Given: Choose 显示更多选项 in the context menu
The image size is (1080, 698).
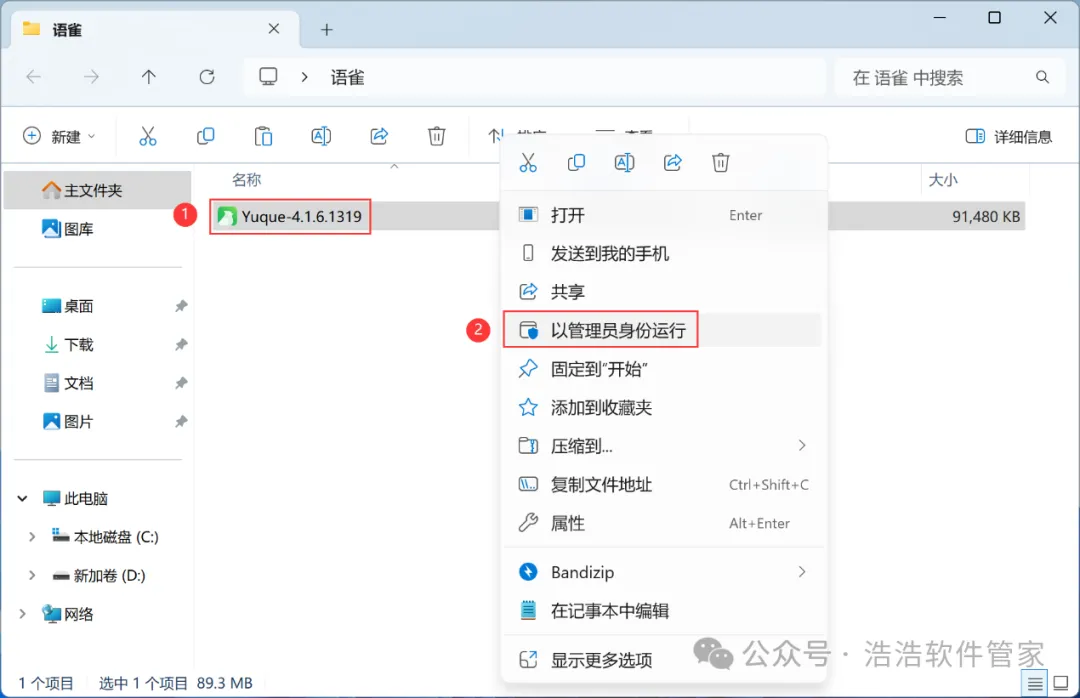Looking at the screenshot, I should (x=665, y=660).
